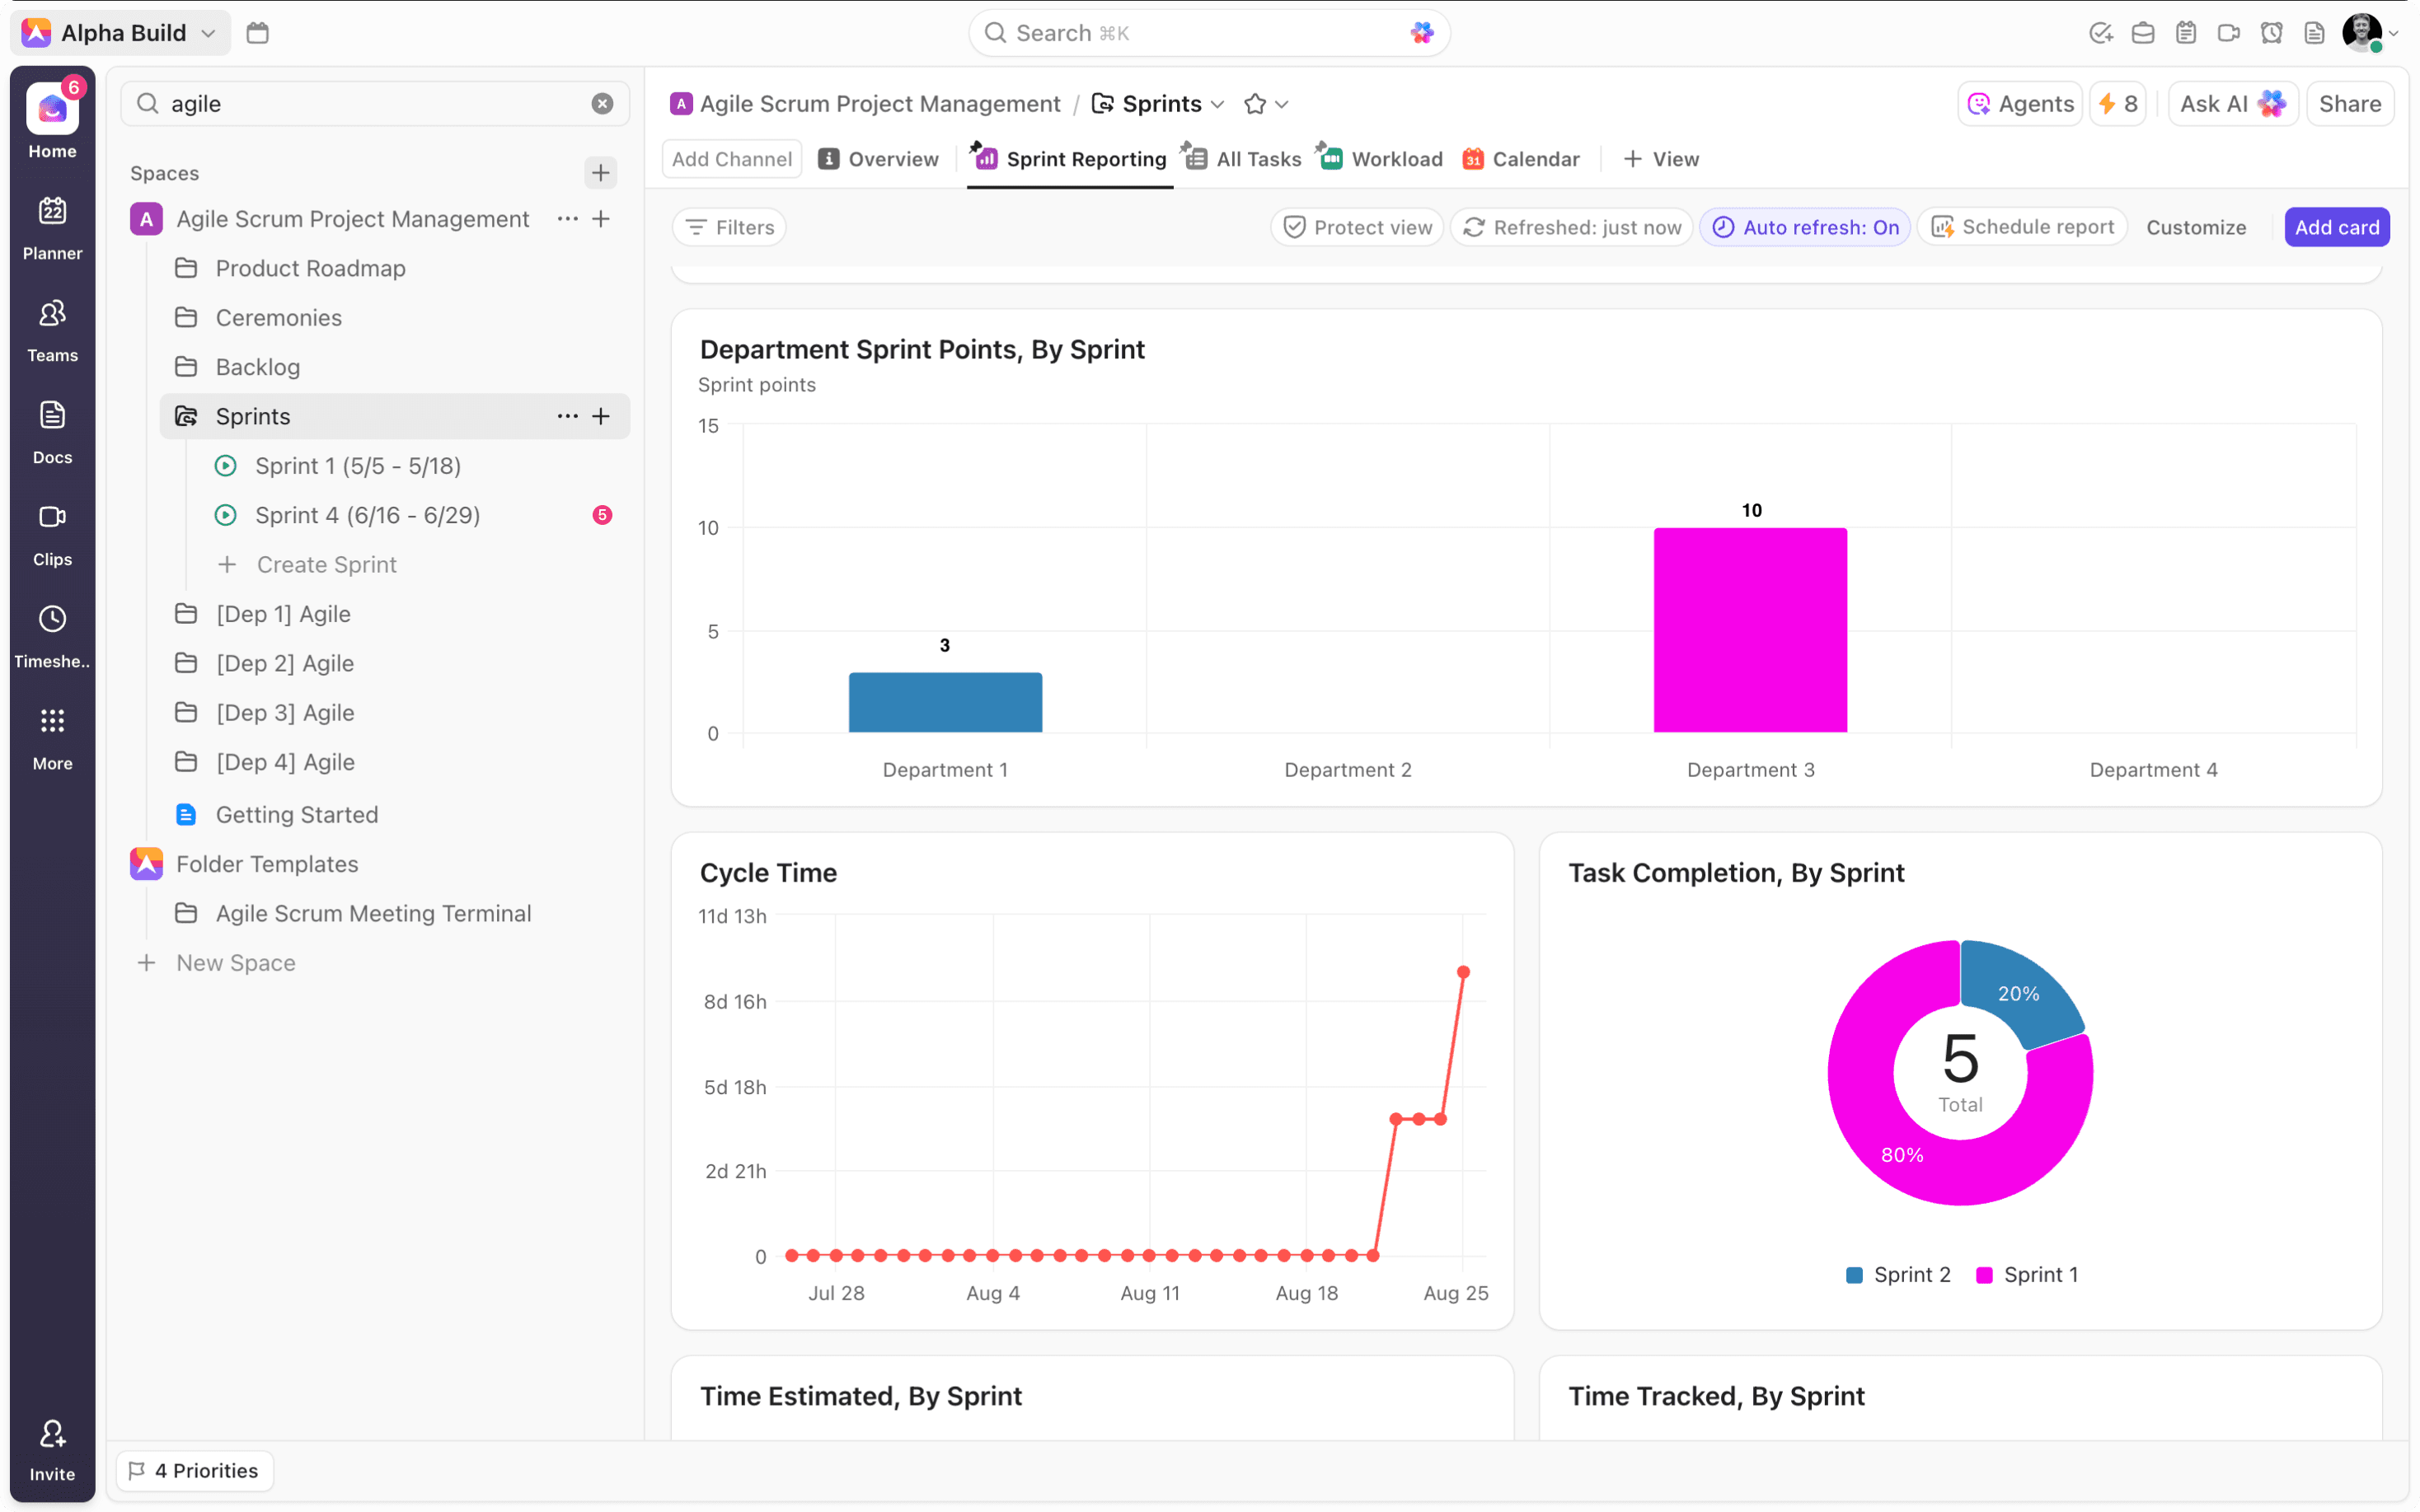Favorite the Sprints folder with star icon
This screenshot has width=2420, height=1512.
pyautogui.click(x=1255, y=104)
